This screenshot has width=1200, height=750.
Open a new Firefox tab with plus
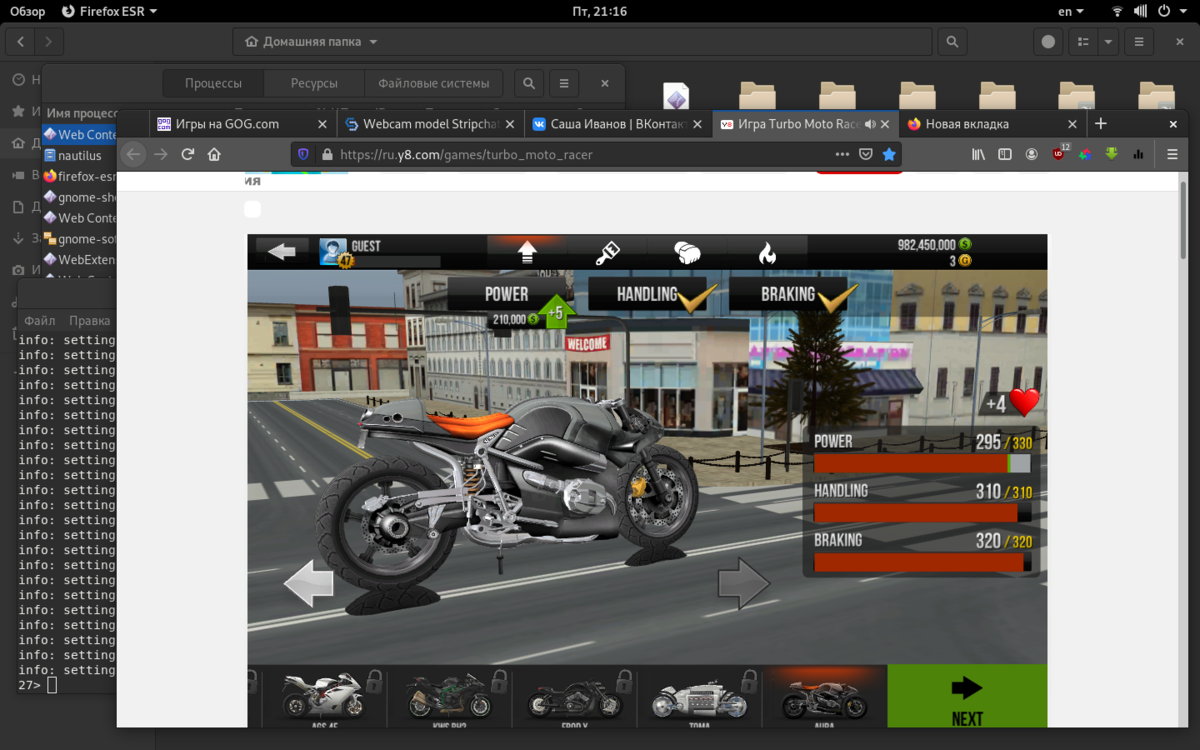[x=1101, y=124]
